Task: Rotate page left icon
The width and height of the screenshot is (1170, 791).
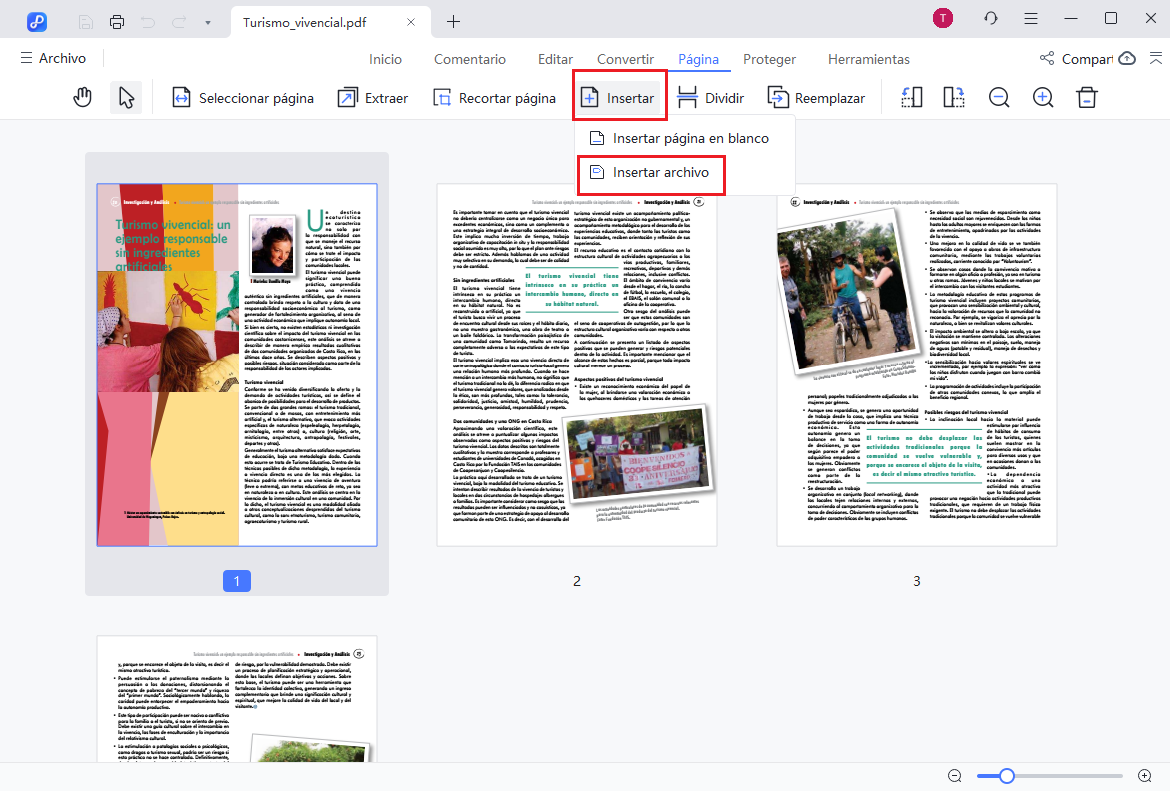Action: click(x=911, y=98)
